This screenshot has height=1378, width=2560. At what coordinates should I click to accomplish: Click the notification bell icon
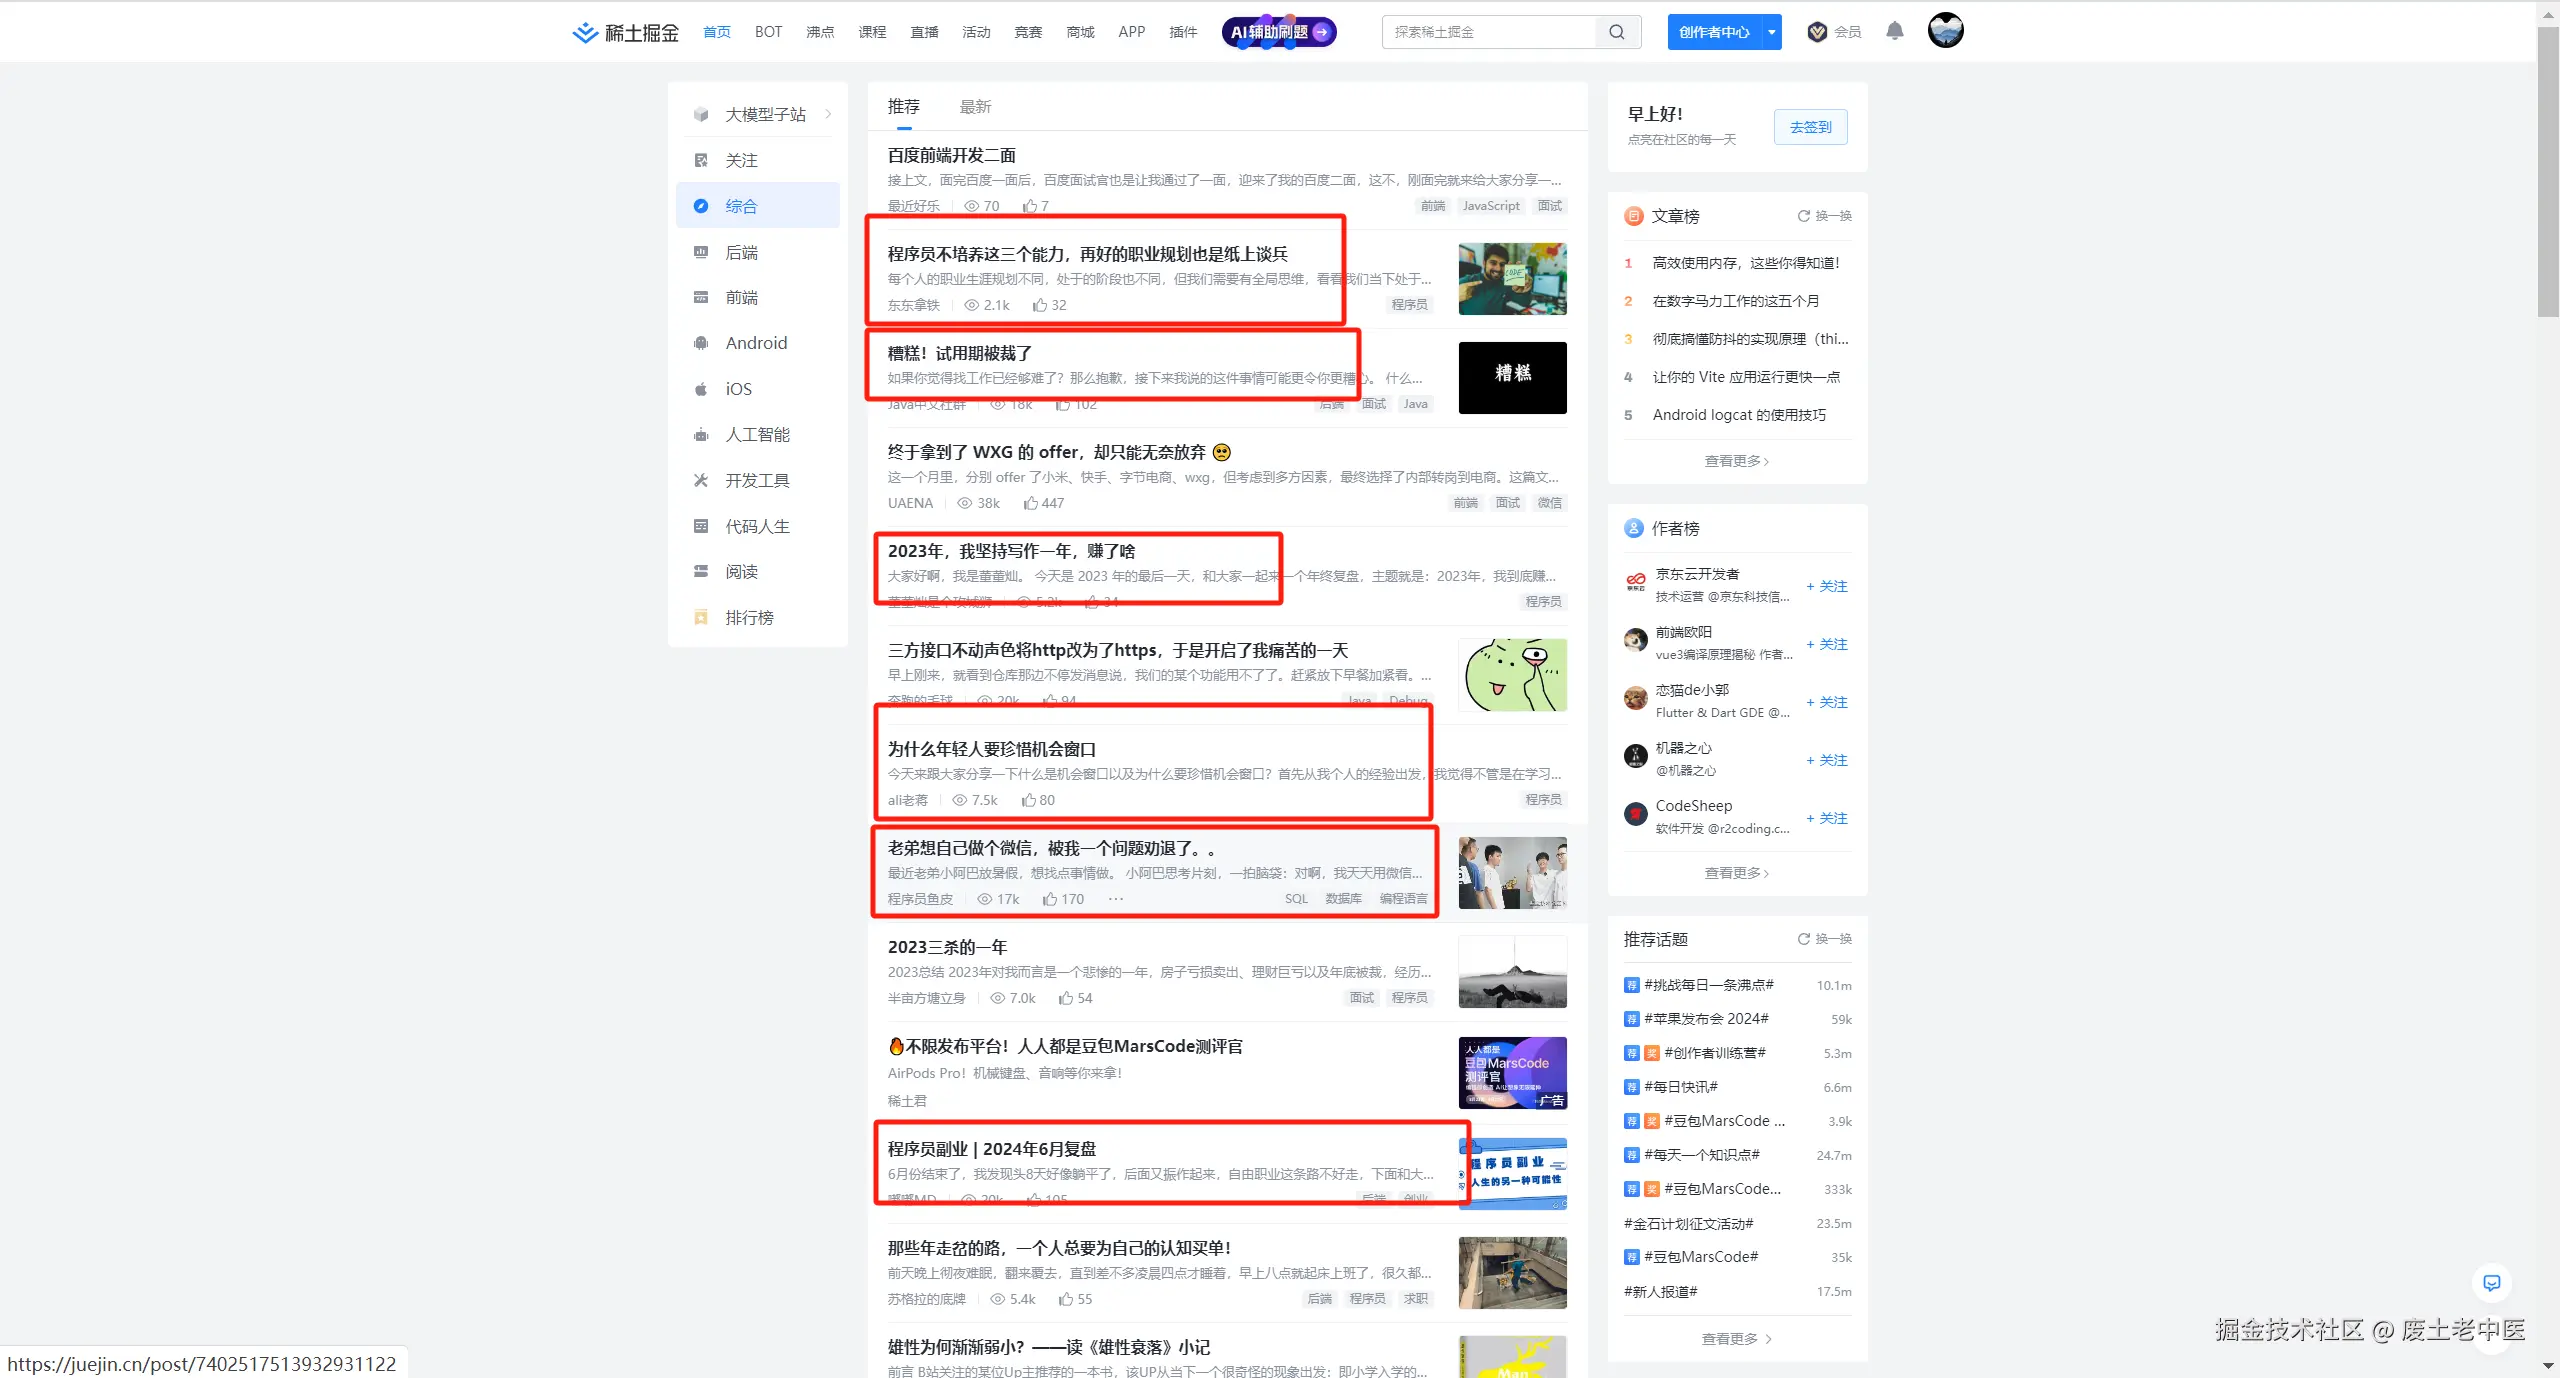coord(1894,31)
